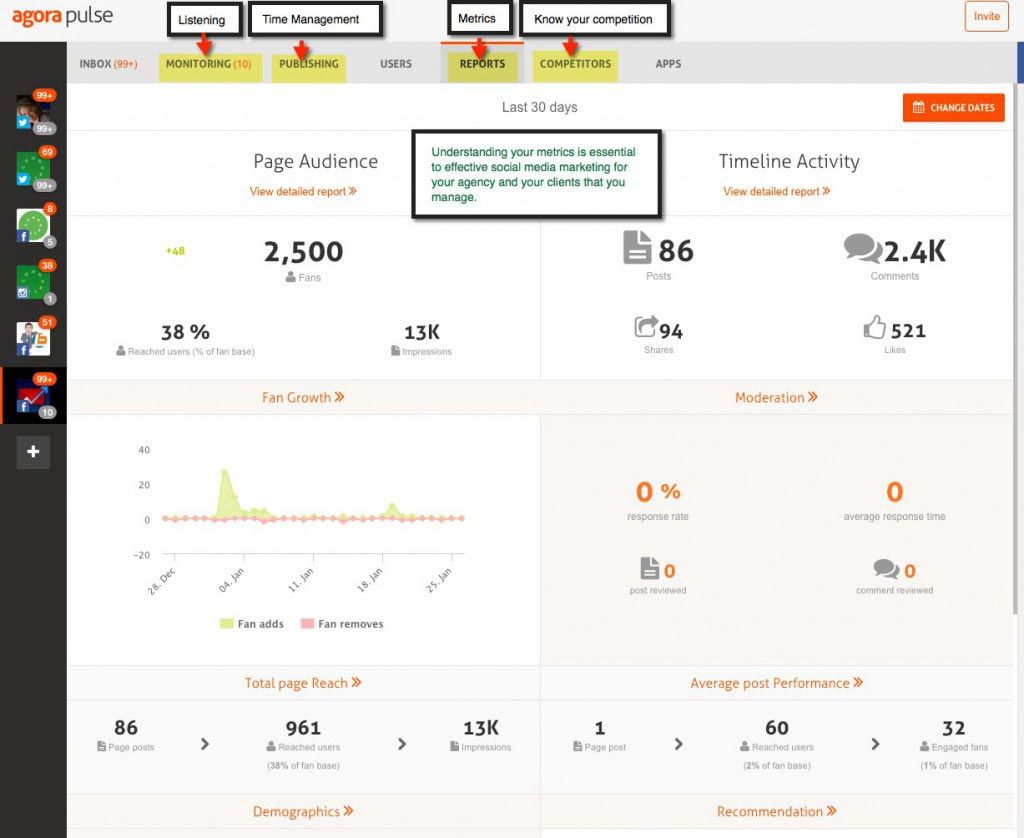Click the "60" Reached users value
1024x838 pixels.
(777, 728)
